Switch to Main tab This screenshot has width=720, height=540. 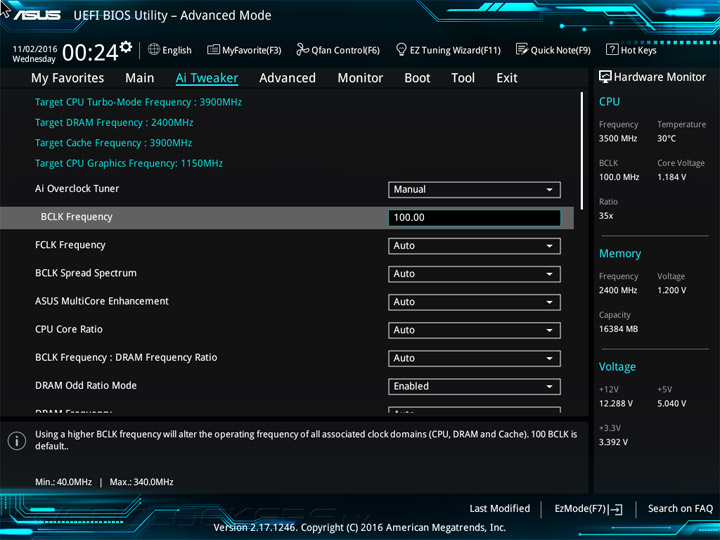tap(140, 78)
